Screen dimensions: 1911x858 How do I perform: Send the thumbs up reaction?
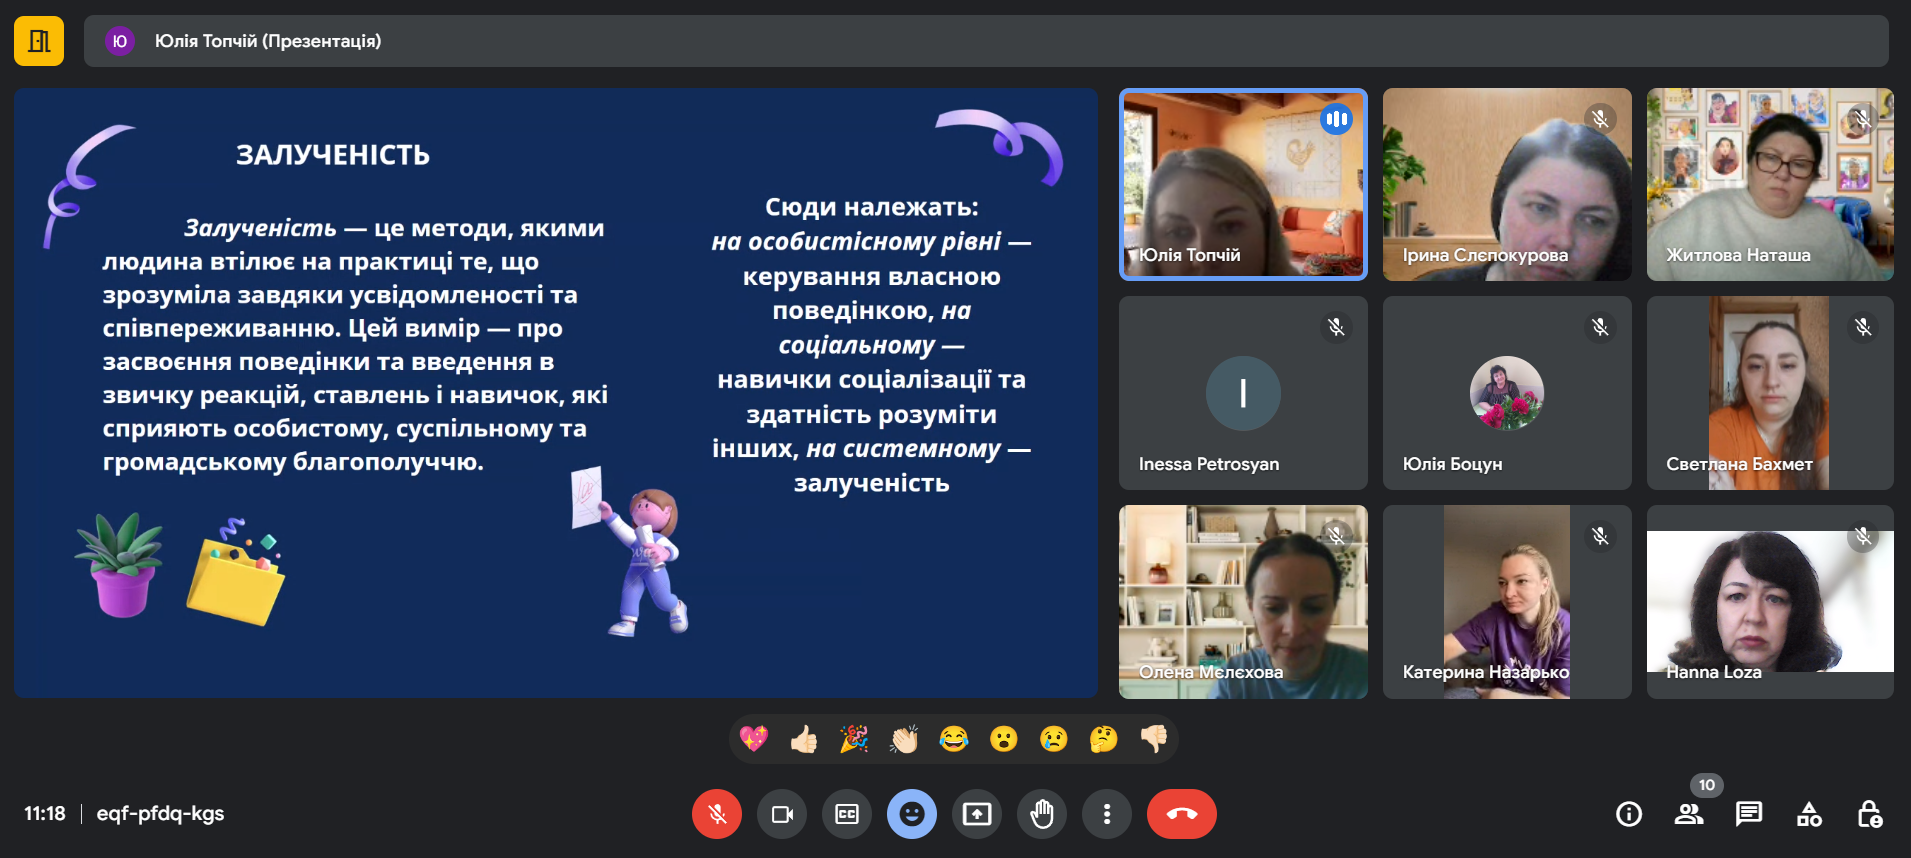tap(804, 739)
